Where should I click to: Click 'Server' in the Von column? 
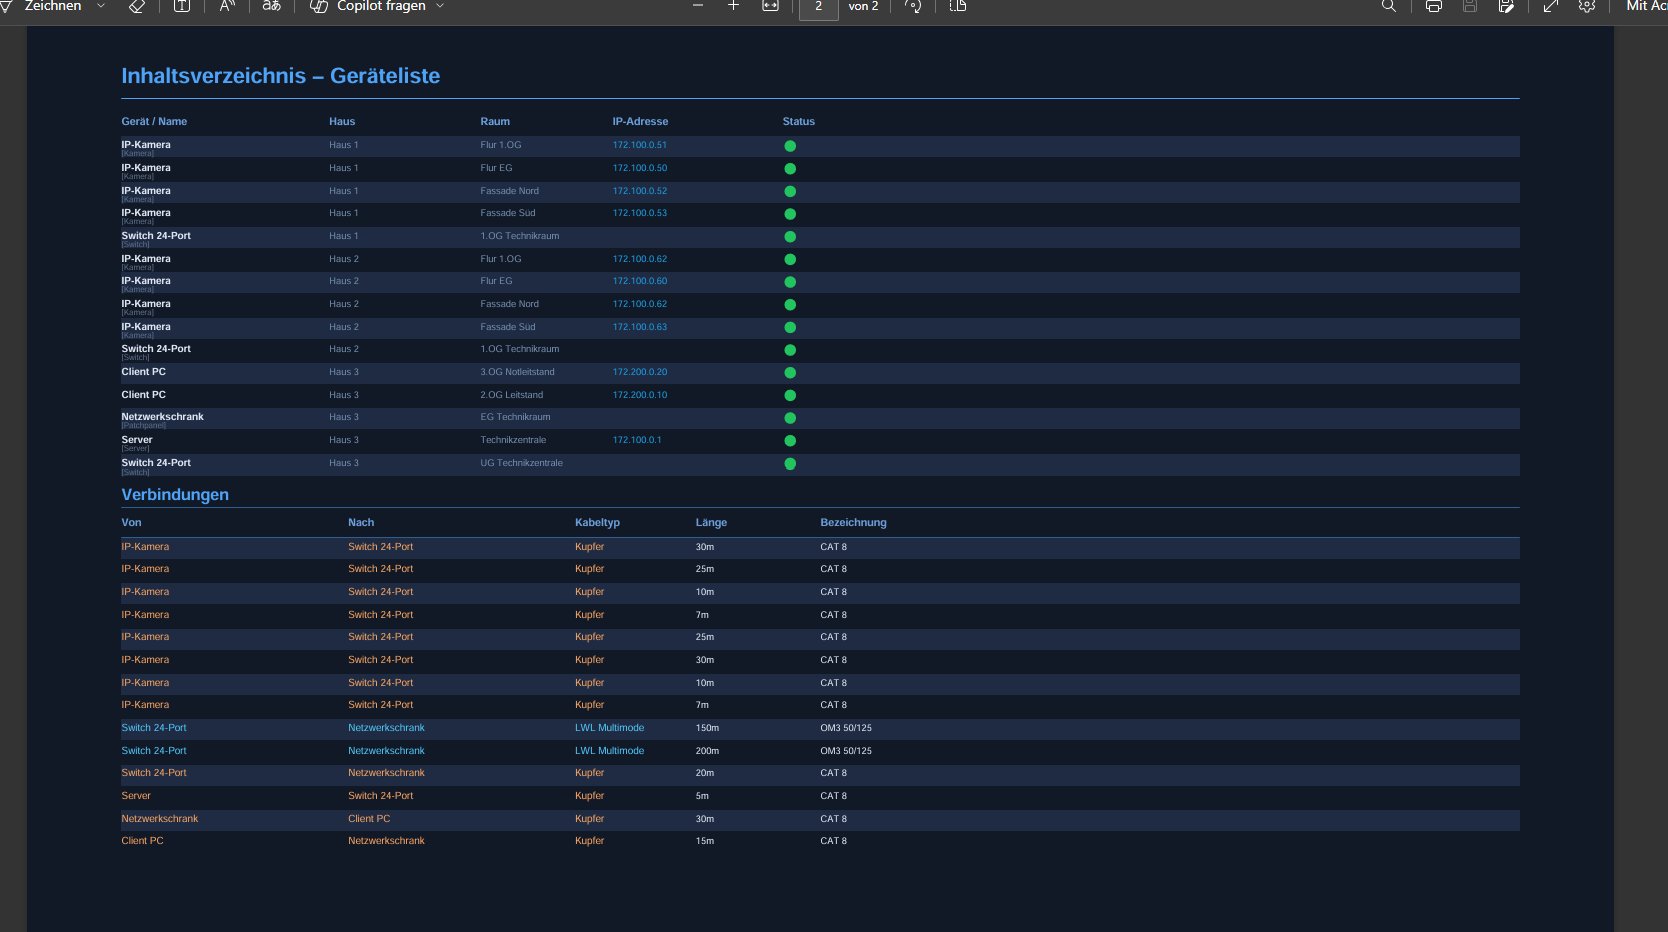coord(136,796)
